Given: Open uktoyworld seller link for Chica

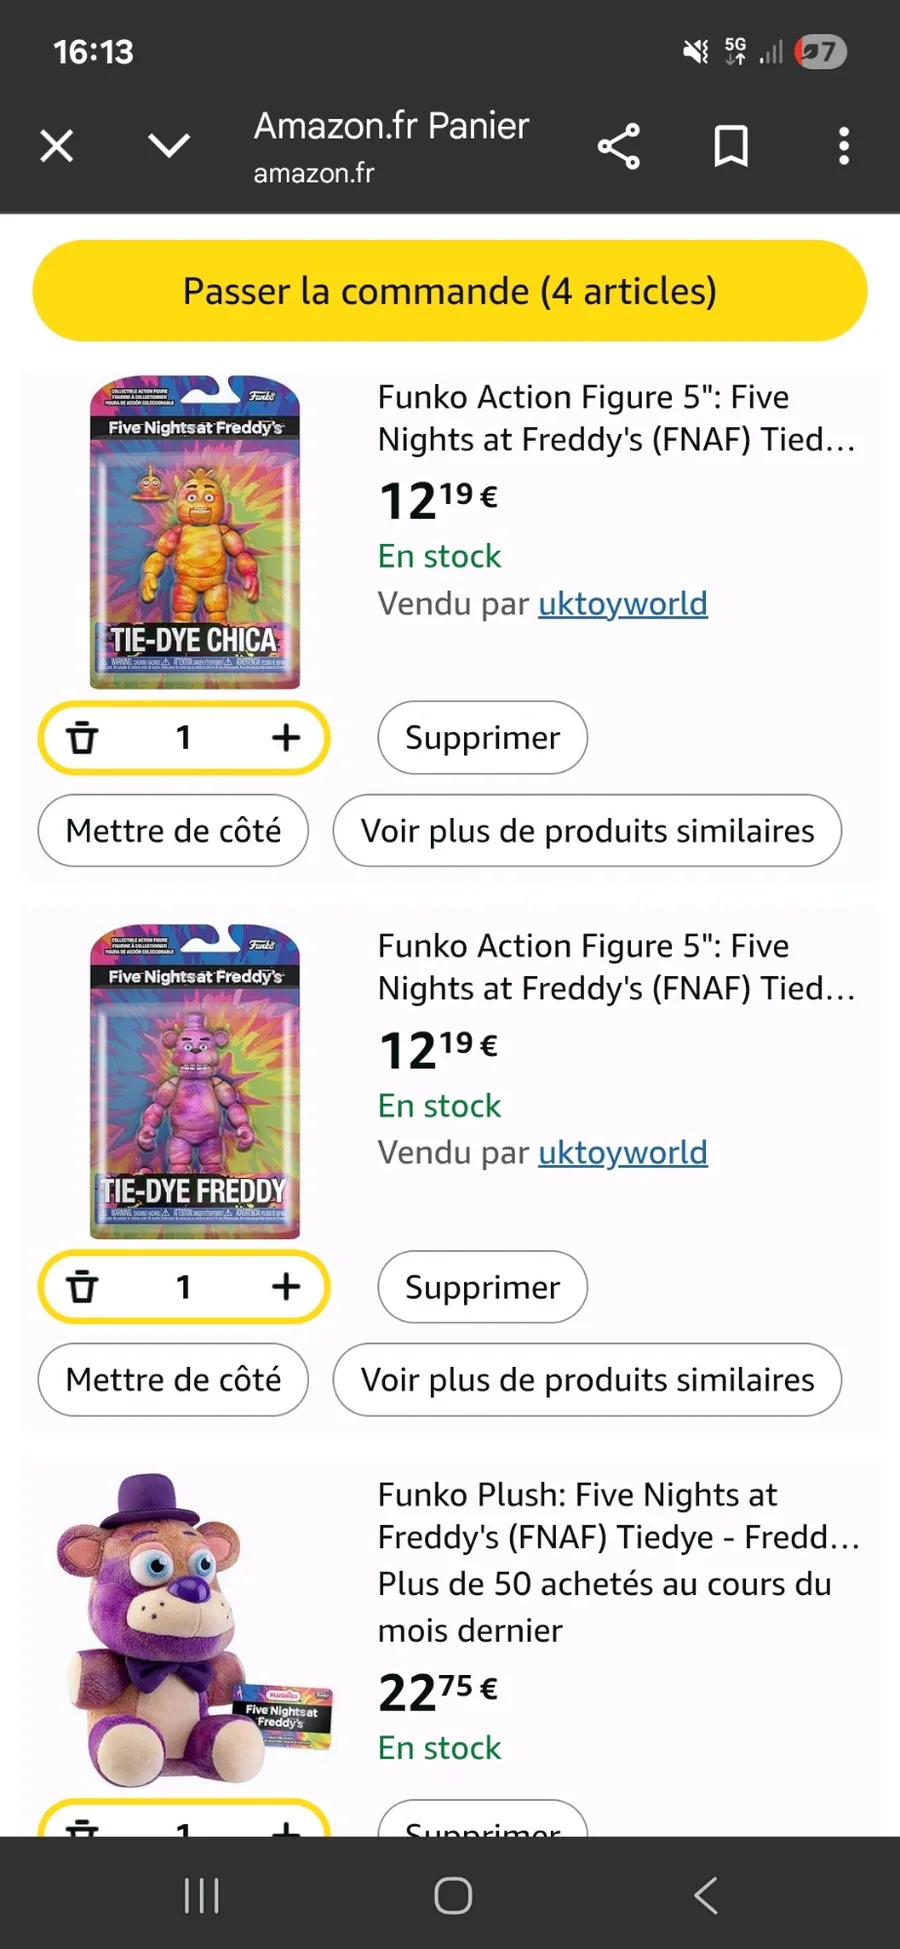Looking at the screenshot, I should tap(622, 604).
